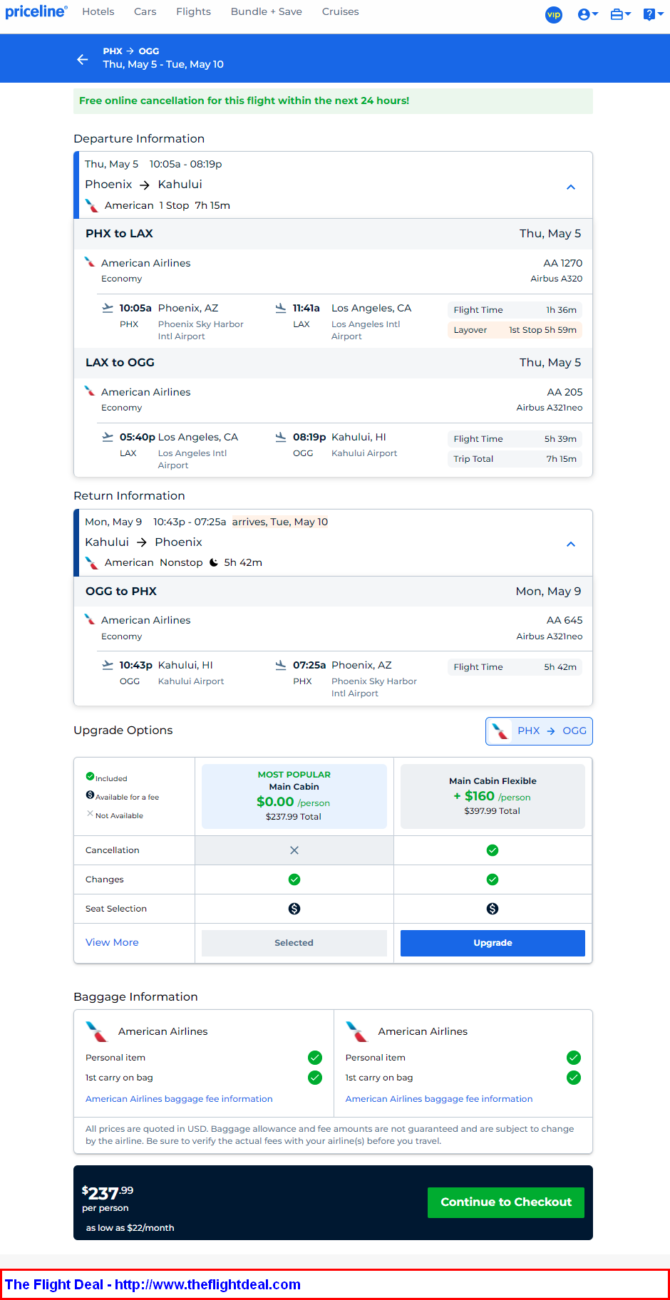The width and height of the screenshot is (670, 1300).
Task: Click the View More link
Action: click(112, 942)
